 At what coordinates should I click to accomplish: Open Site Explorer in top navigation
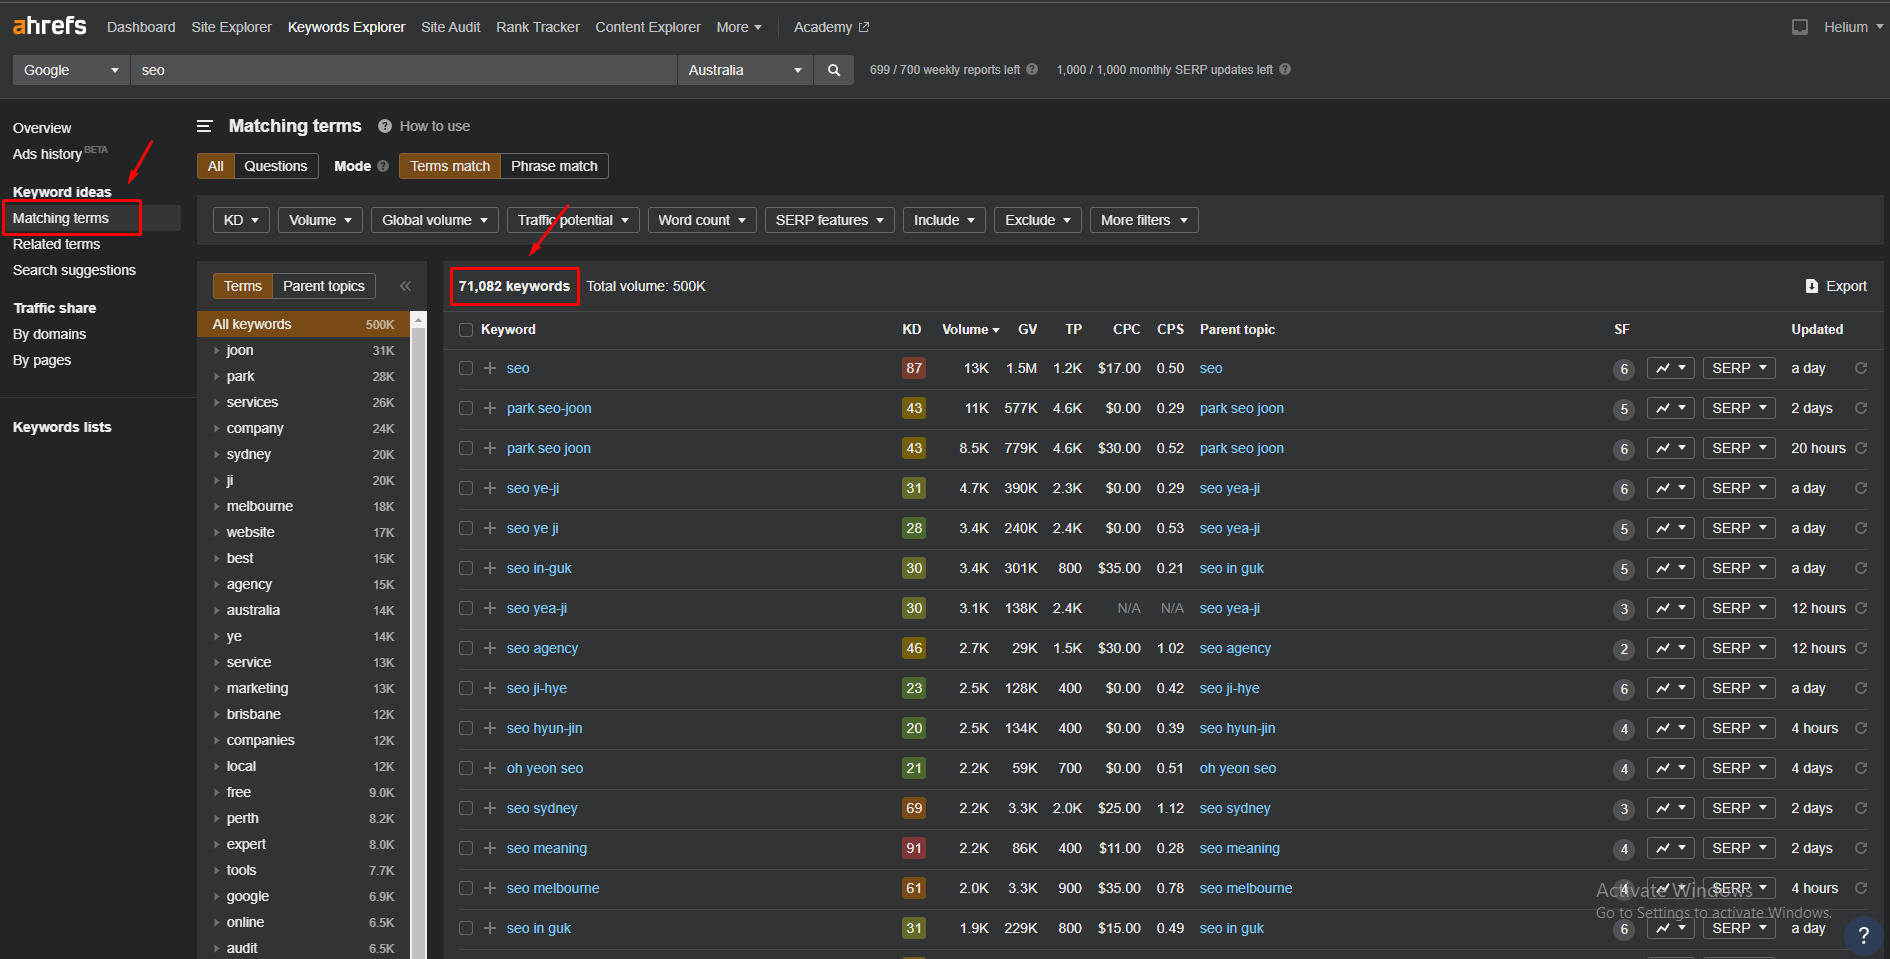pos(231,27)
